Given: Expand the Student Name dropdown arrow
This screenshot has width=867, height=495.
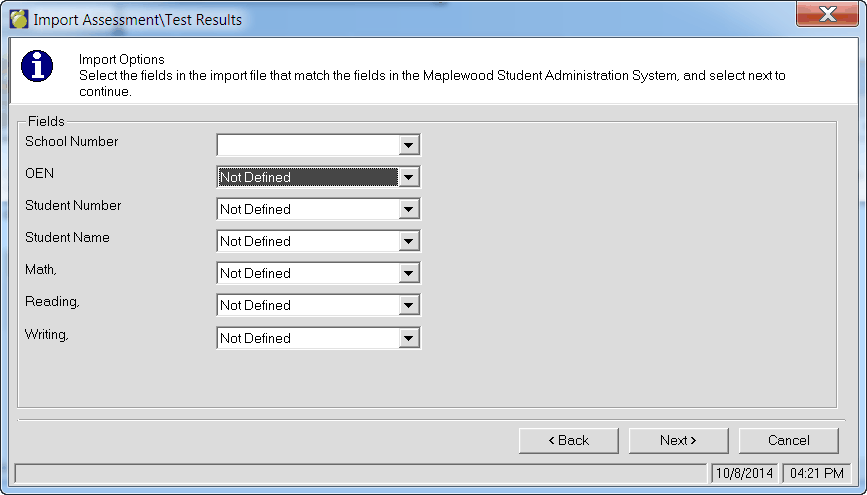Looking at the screenshot, I should point(407,241).
